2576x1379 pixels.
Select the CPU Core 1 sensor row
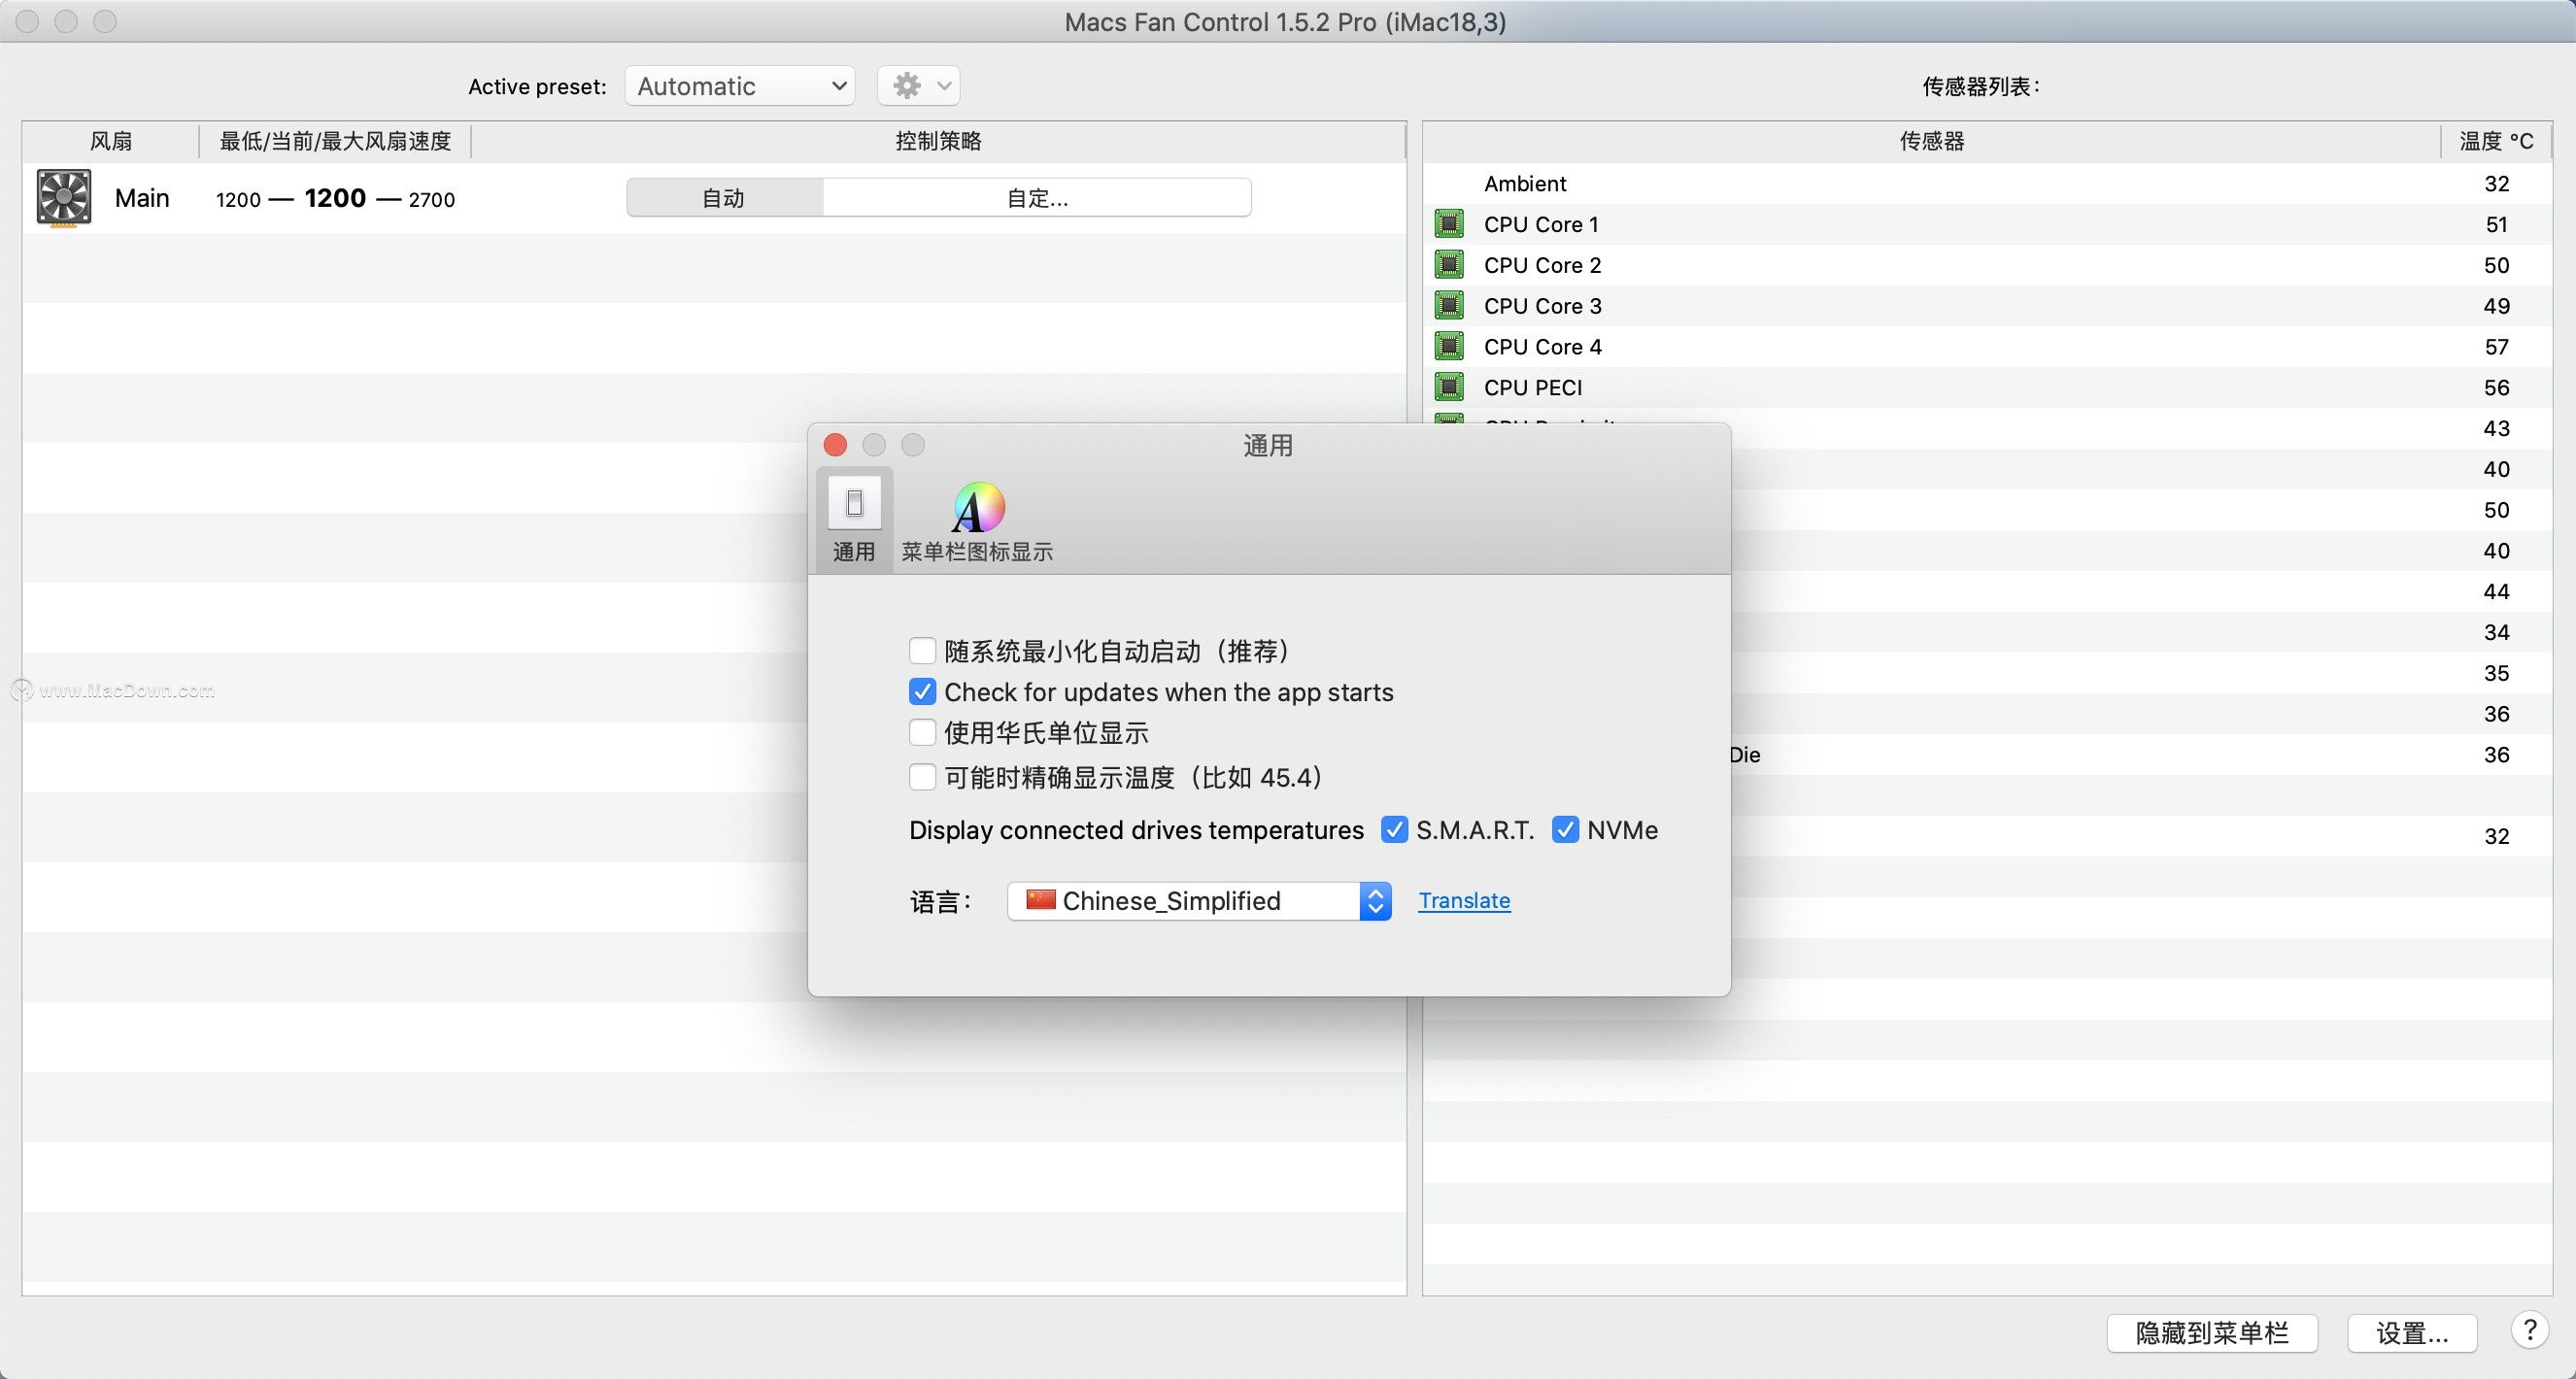point(1987,224)
